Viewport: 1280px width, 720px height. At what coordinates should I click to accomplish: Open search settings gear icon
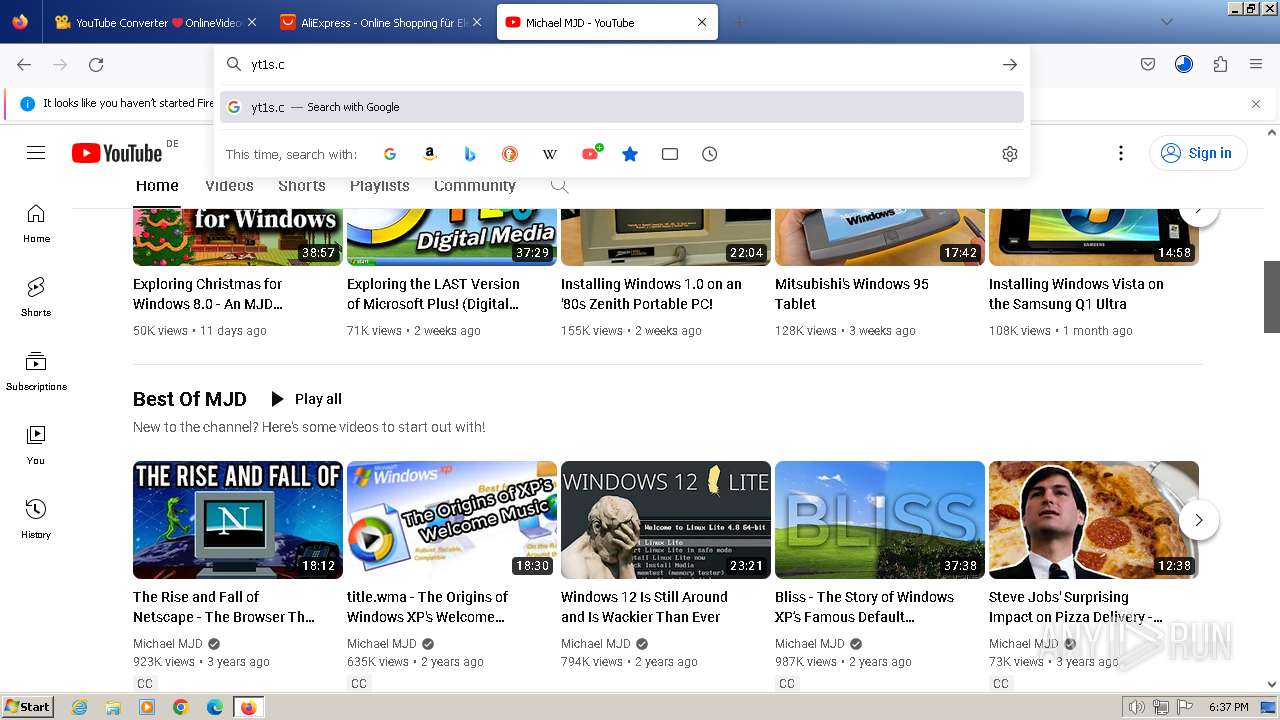(1010, 154)
